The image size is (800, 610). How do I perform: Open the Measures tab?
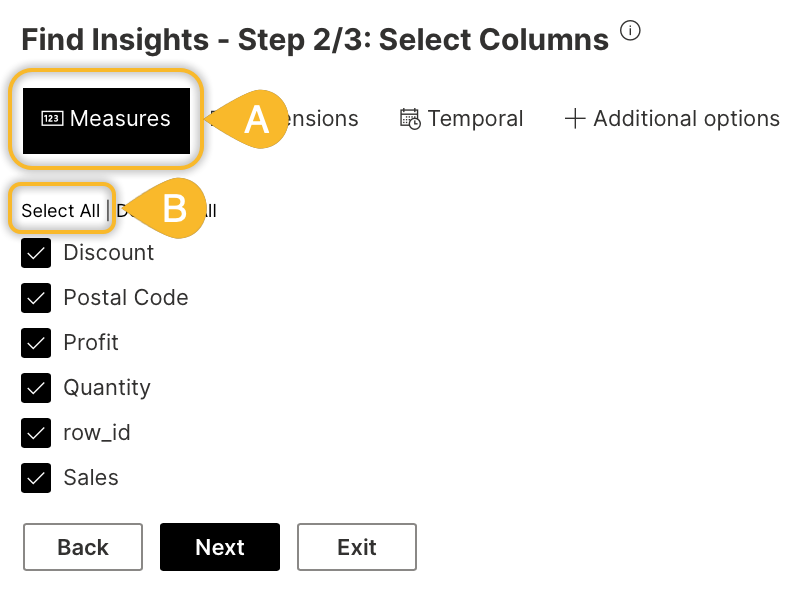coord(106,121)
